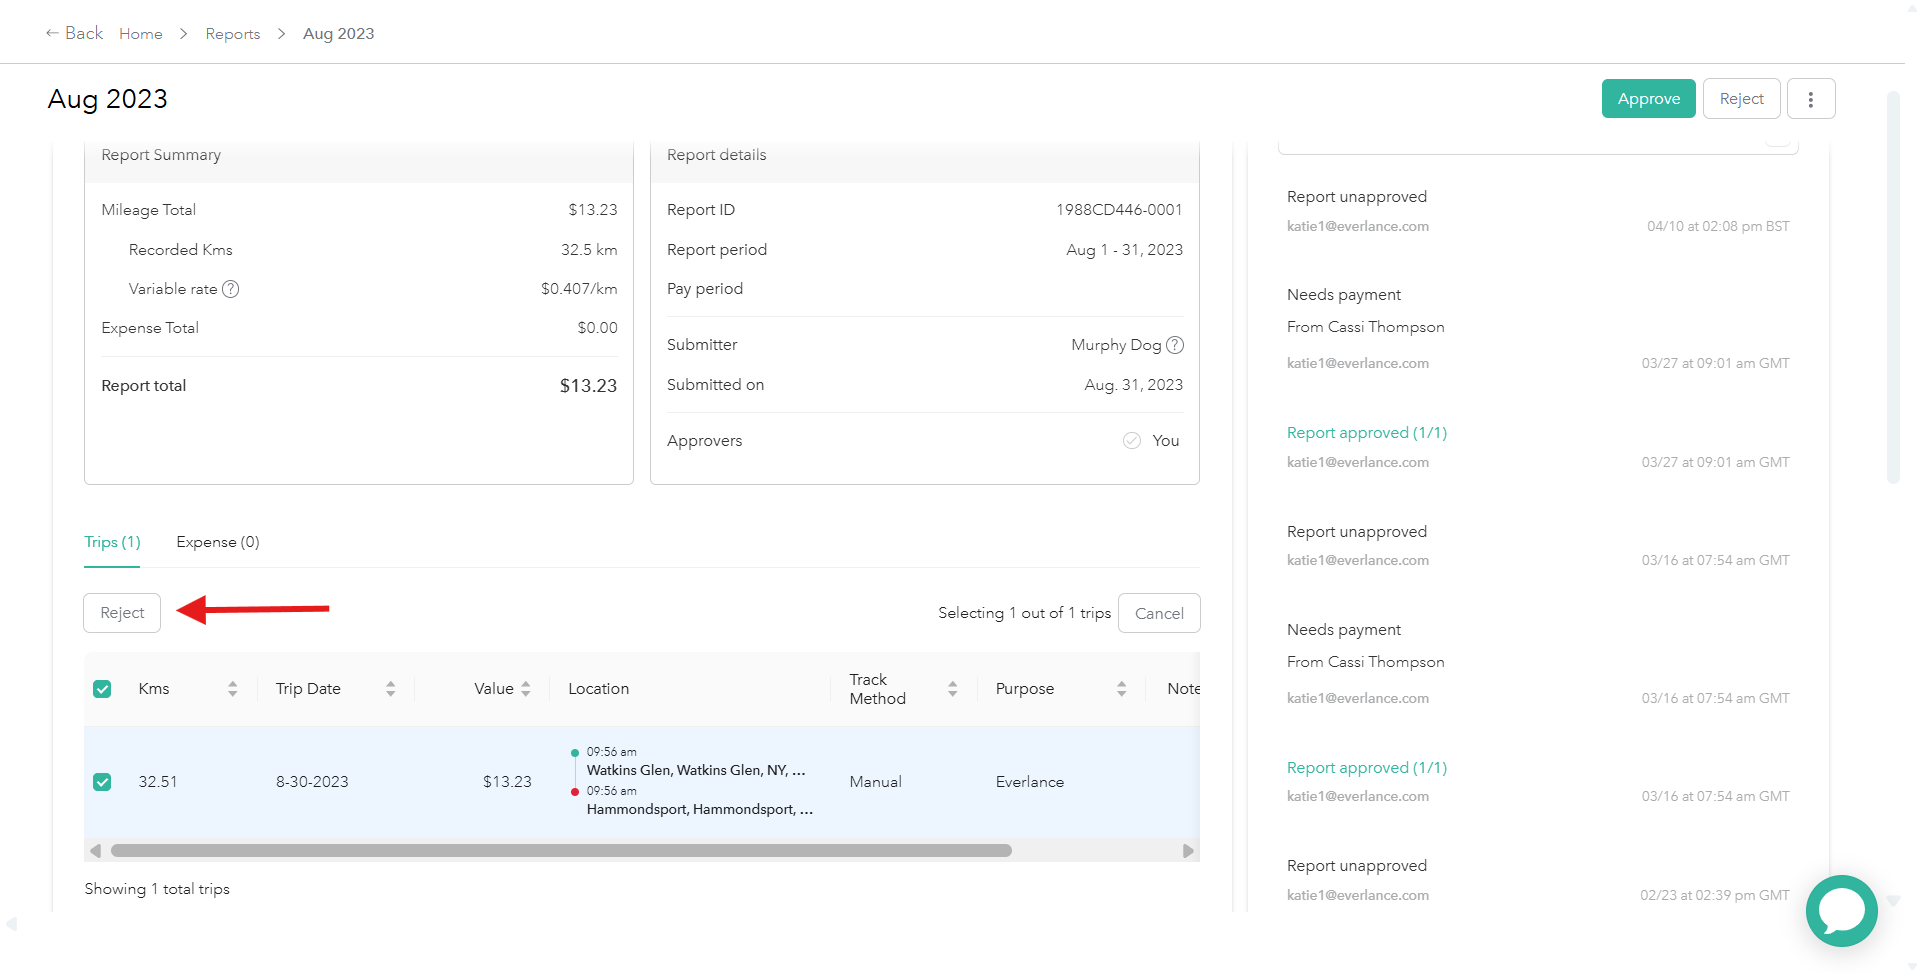1920x973 pixels.
Task: Toggle the select-all trips checkbox in header
Action: coord(102,689)
